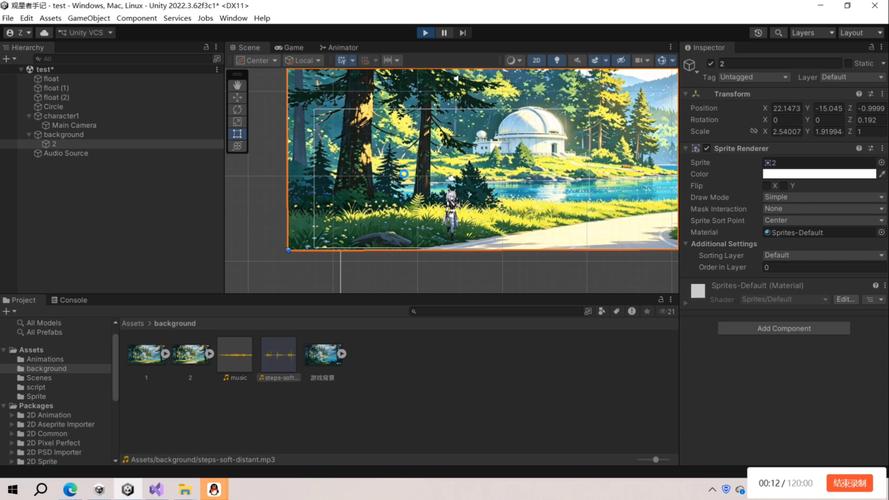Click the Step frame button
889x500 pixels.
pyautogui.click(x=463, y=33)
